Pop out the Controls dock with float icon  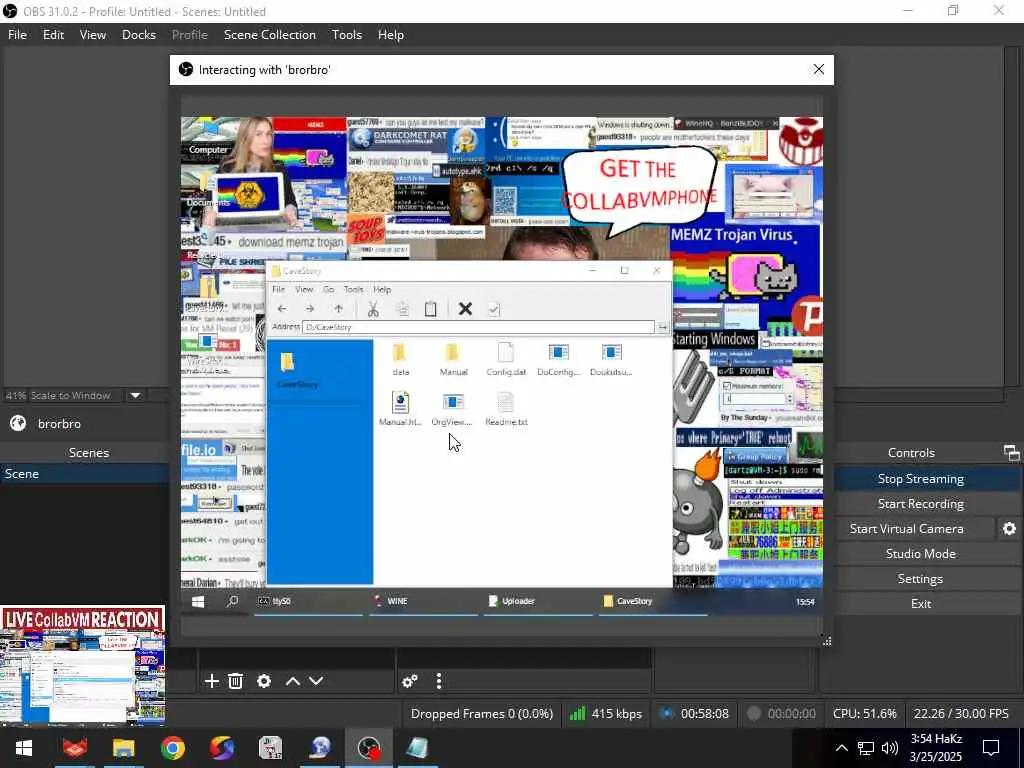[1011, 452]
